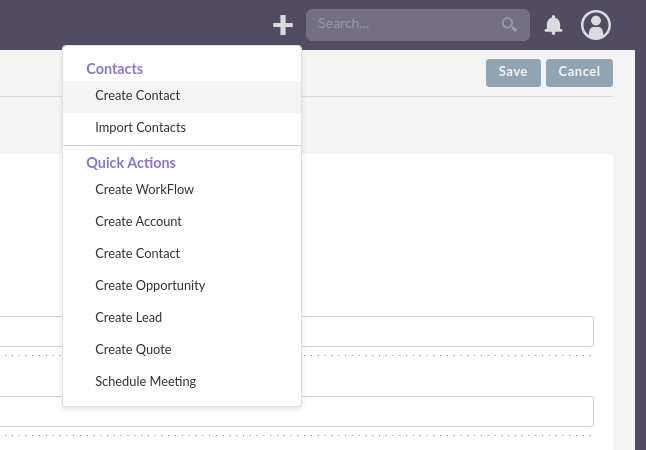Select Create WorkFlow quick action

pyautogui.click(x=144, y=190)
